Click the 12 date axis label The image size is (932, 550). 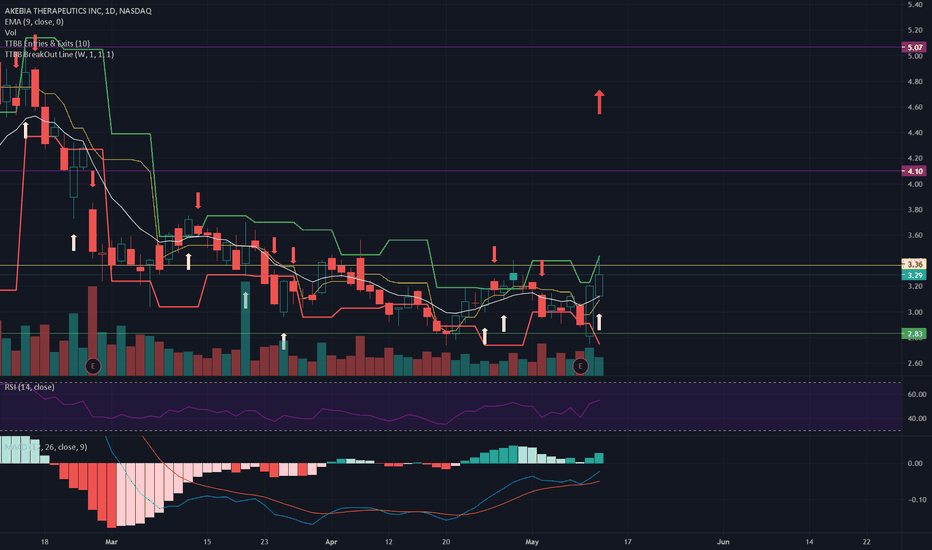pos(389,542)
